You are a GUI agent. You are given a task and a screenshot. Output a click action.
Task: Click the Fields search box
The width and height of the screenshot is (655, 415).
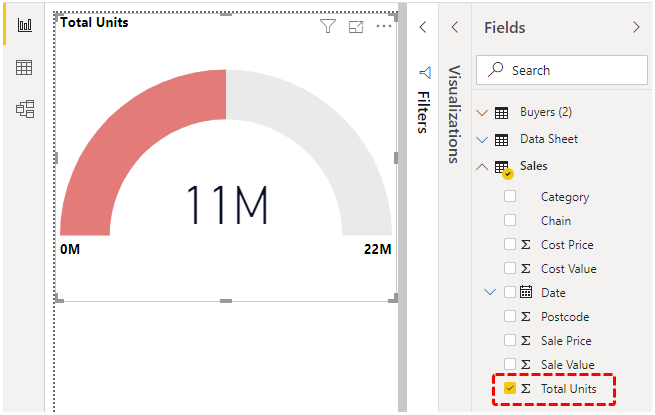click(x=563, y=70)
